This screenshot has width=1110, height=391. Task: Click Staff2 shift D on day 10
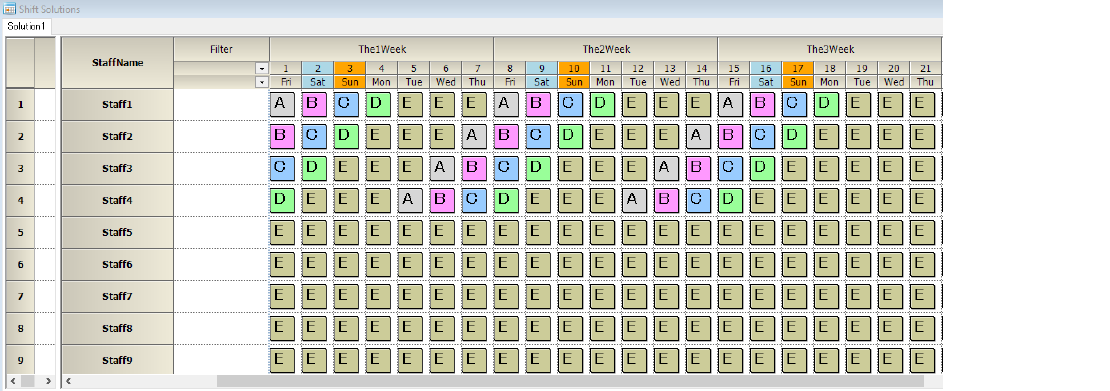click(571, 136)
